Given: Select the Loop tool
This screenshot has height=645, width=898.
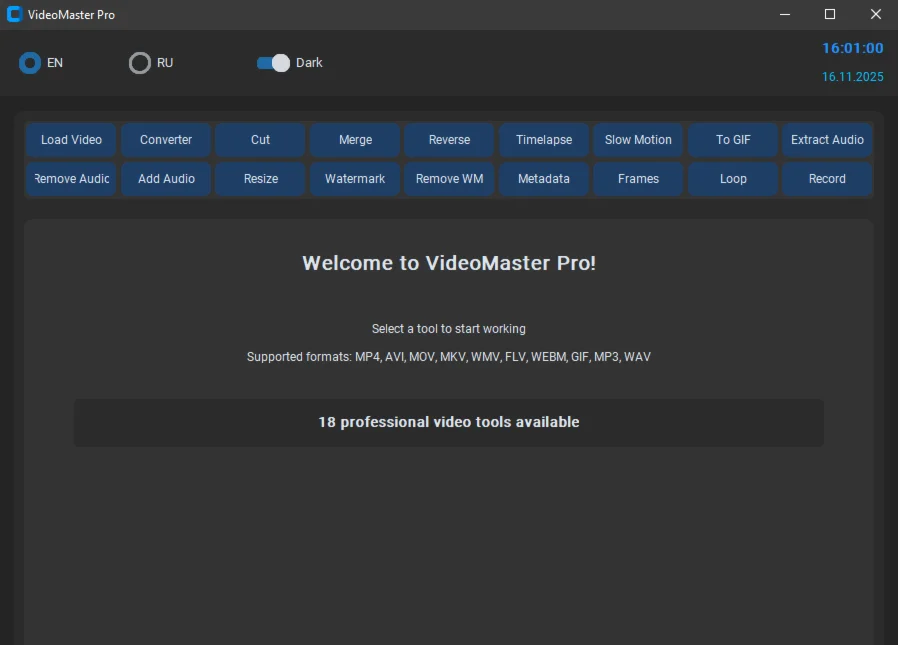Looking at the screenshot, I should 732,179.
